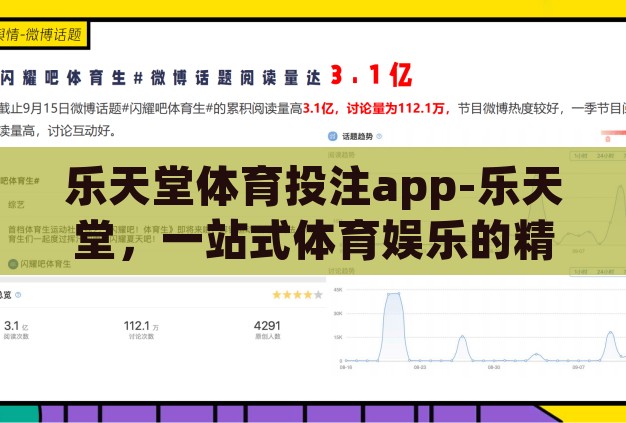Click the 综艺 category label
Screen dimensions: 626x423
(16, 205)
